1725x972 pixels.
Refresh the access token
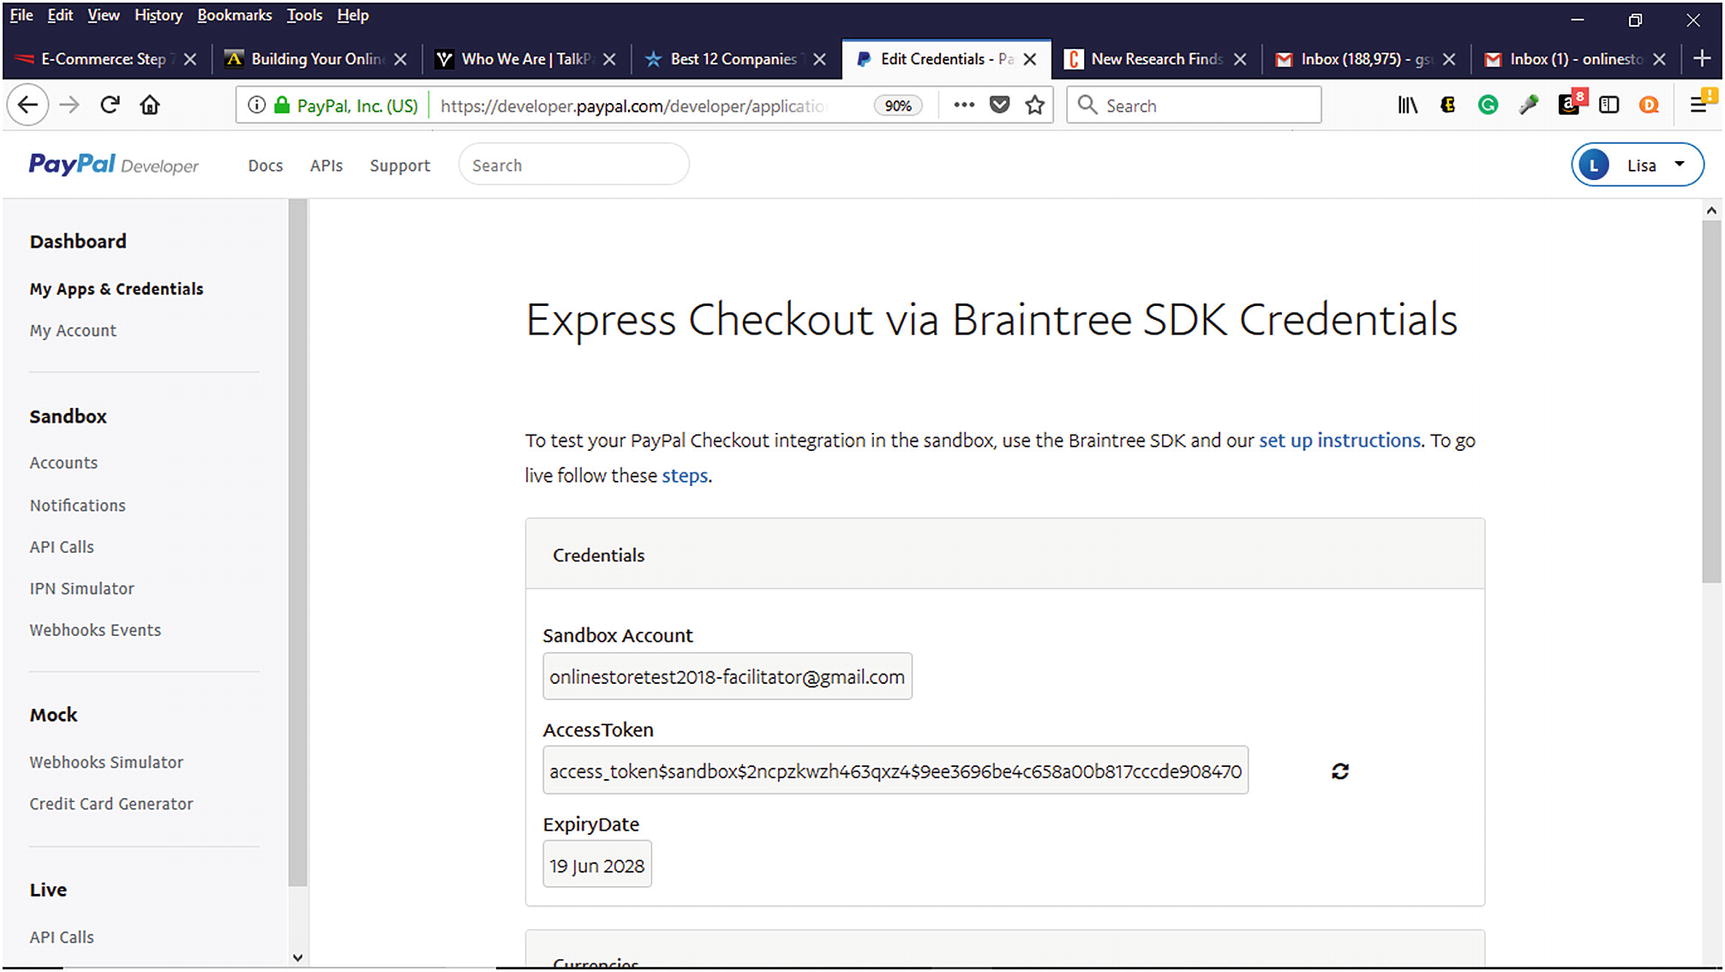1340,771
